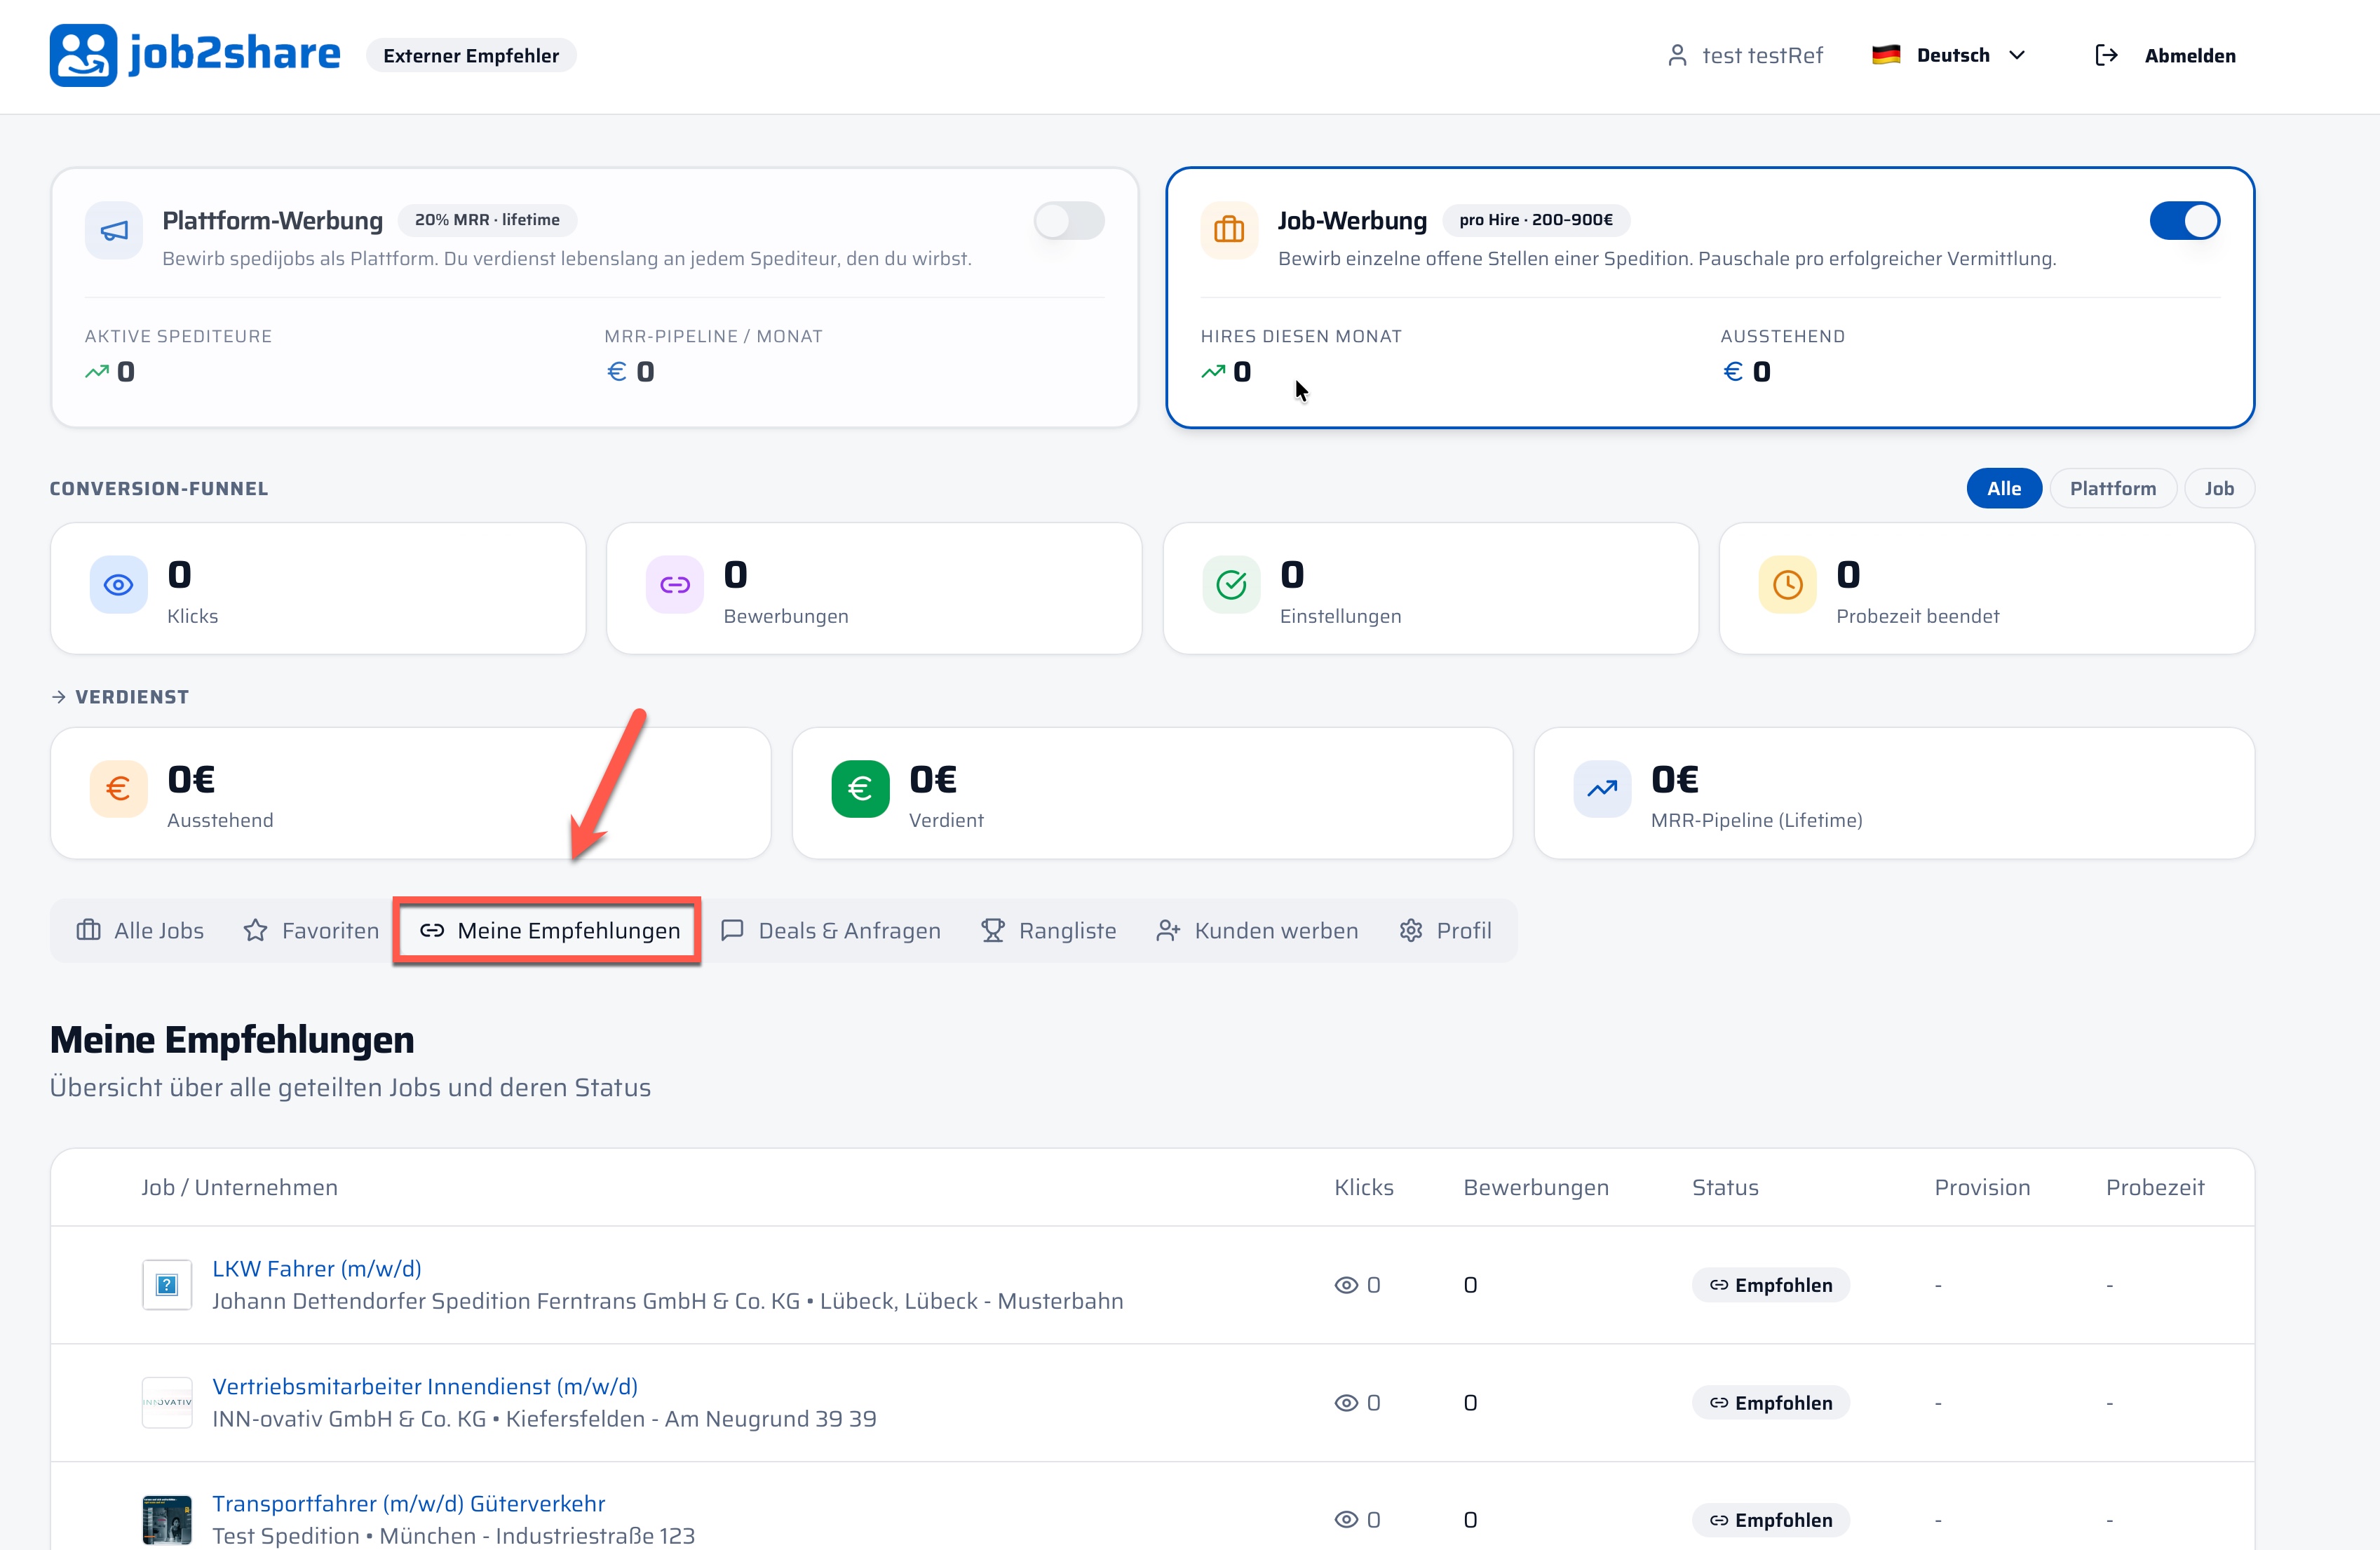Click the checkmark icon on the Einstellungen card
The width and height of the screenshot is (2380, 1550).
[x=1231, y=585]
